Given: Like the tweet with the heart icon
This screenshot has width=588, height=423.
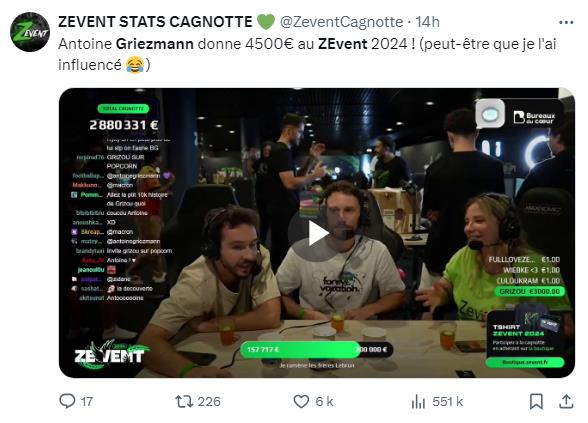Looking at the screenshot, I should point(301,402).
